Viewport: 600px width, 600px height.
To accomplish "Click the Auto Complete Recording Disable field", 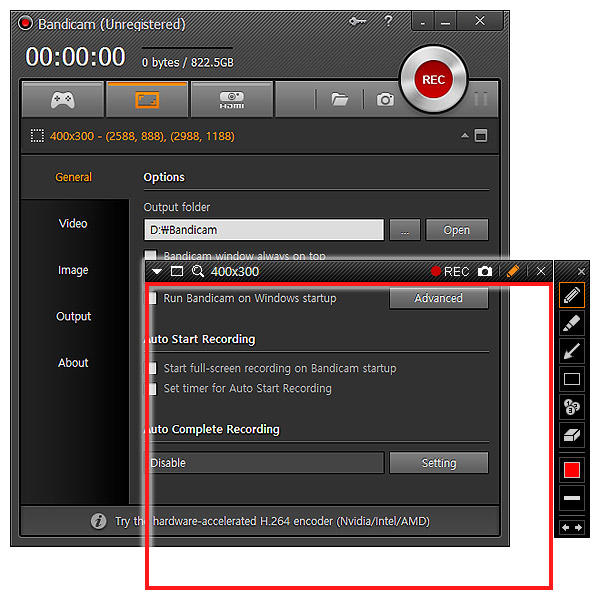I will click(265, 463).
